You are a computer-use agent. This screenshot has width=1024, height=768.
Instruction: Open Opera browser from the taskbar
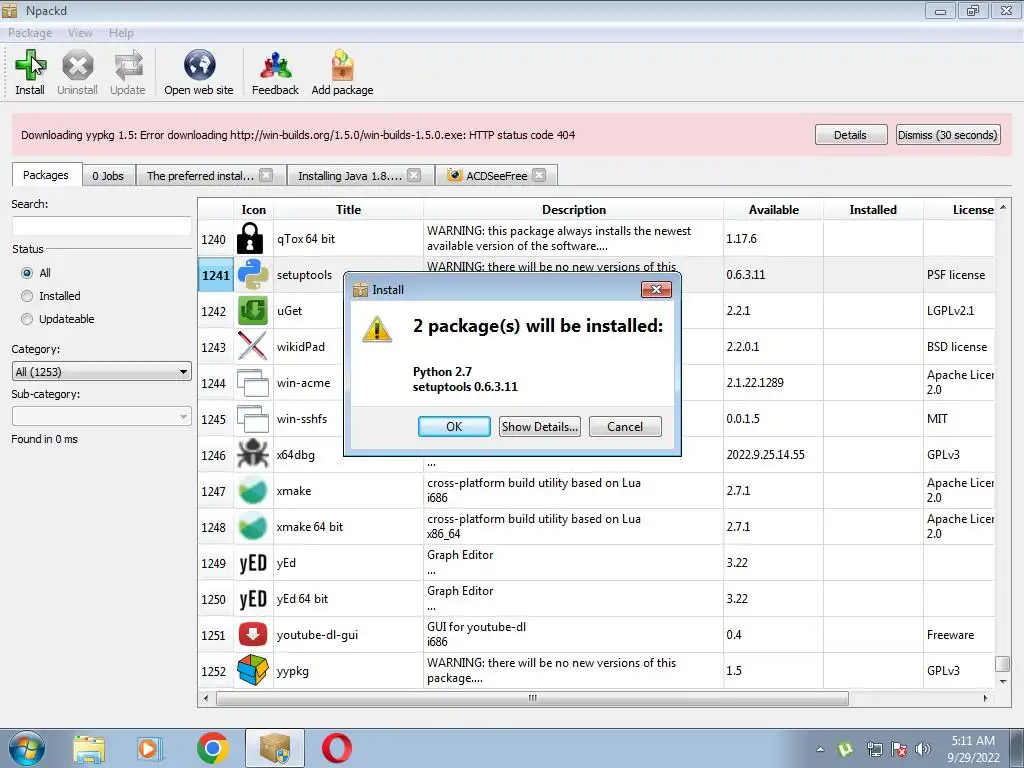[x=336, y=748]
